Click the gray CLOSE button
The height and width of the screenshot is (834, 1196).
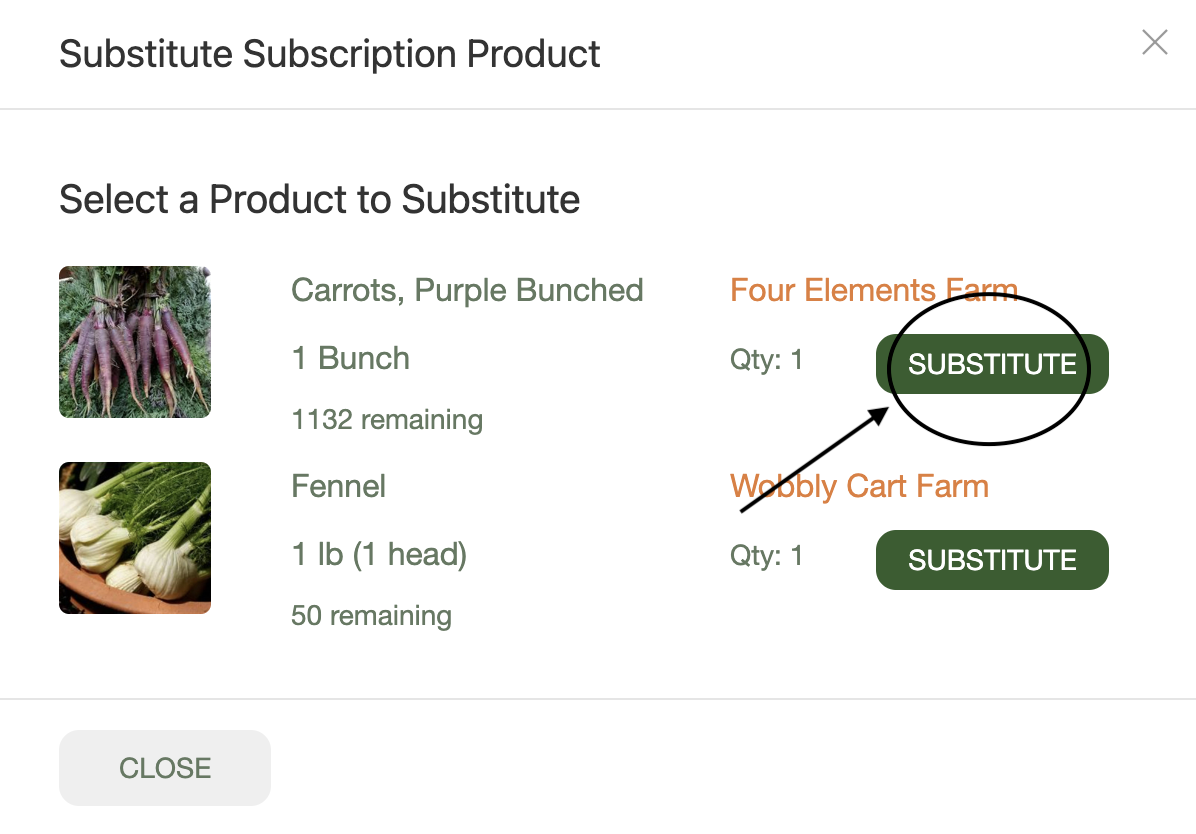[165, 768]
